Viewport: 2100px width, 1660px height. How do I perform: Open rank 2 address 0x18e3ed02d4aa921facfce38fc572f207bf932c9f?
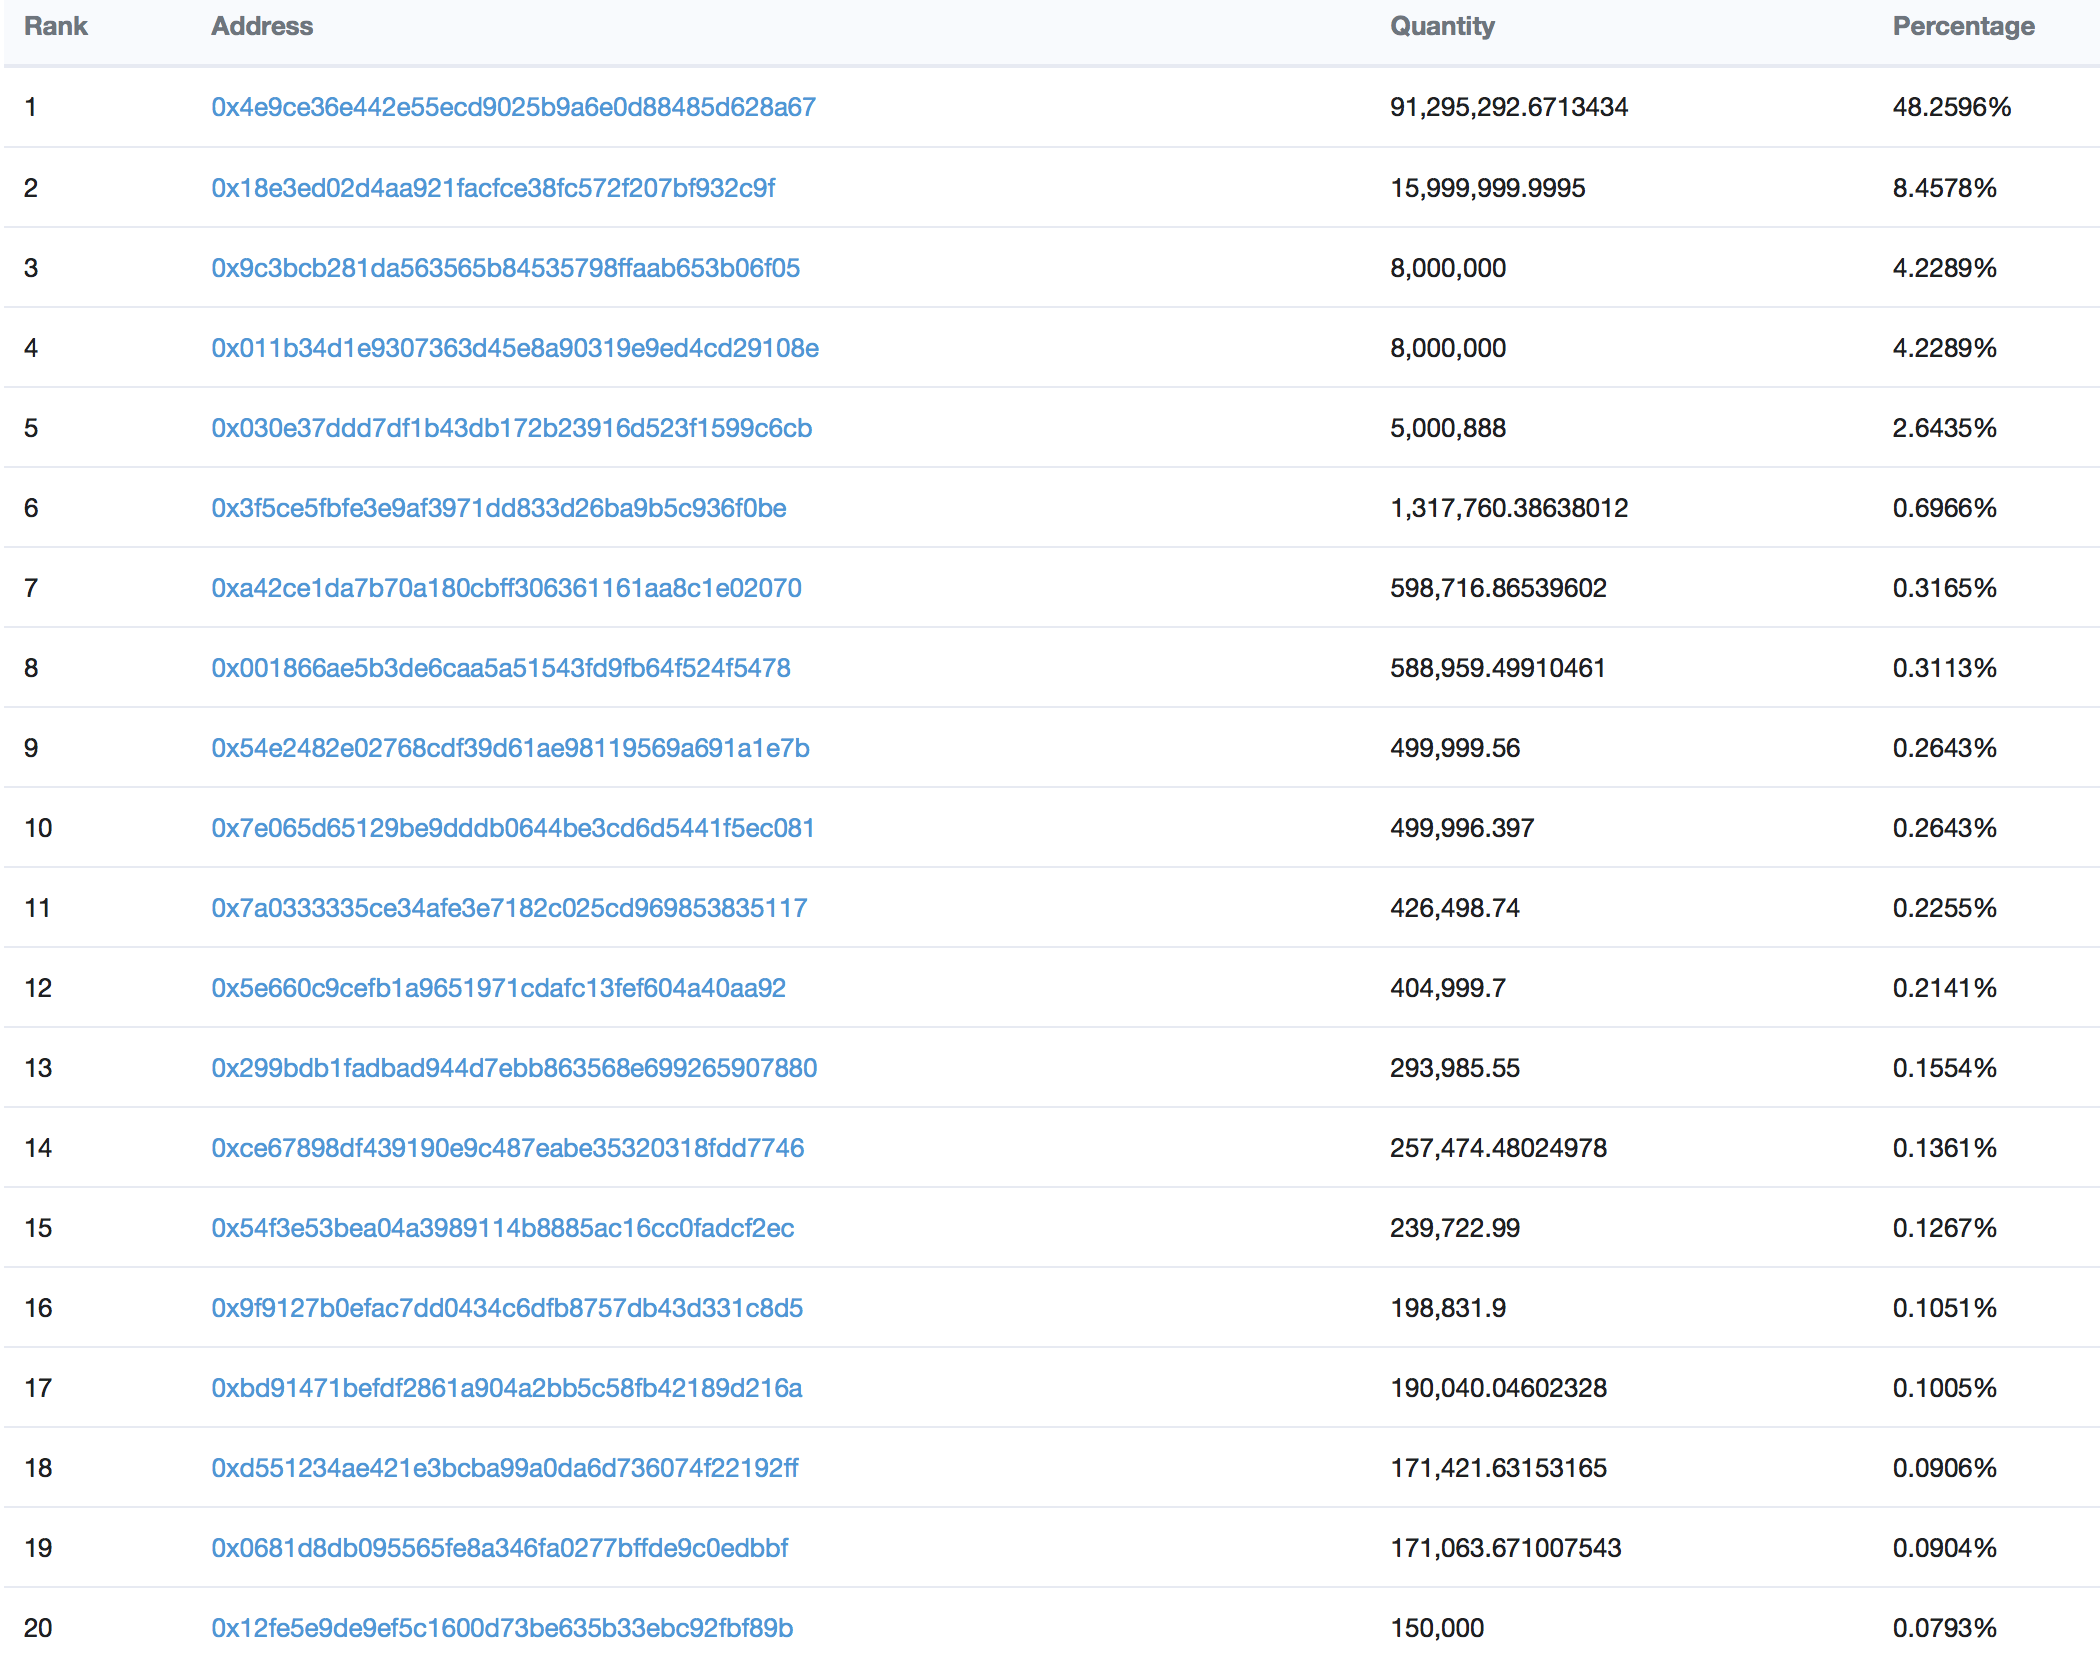493,188
